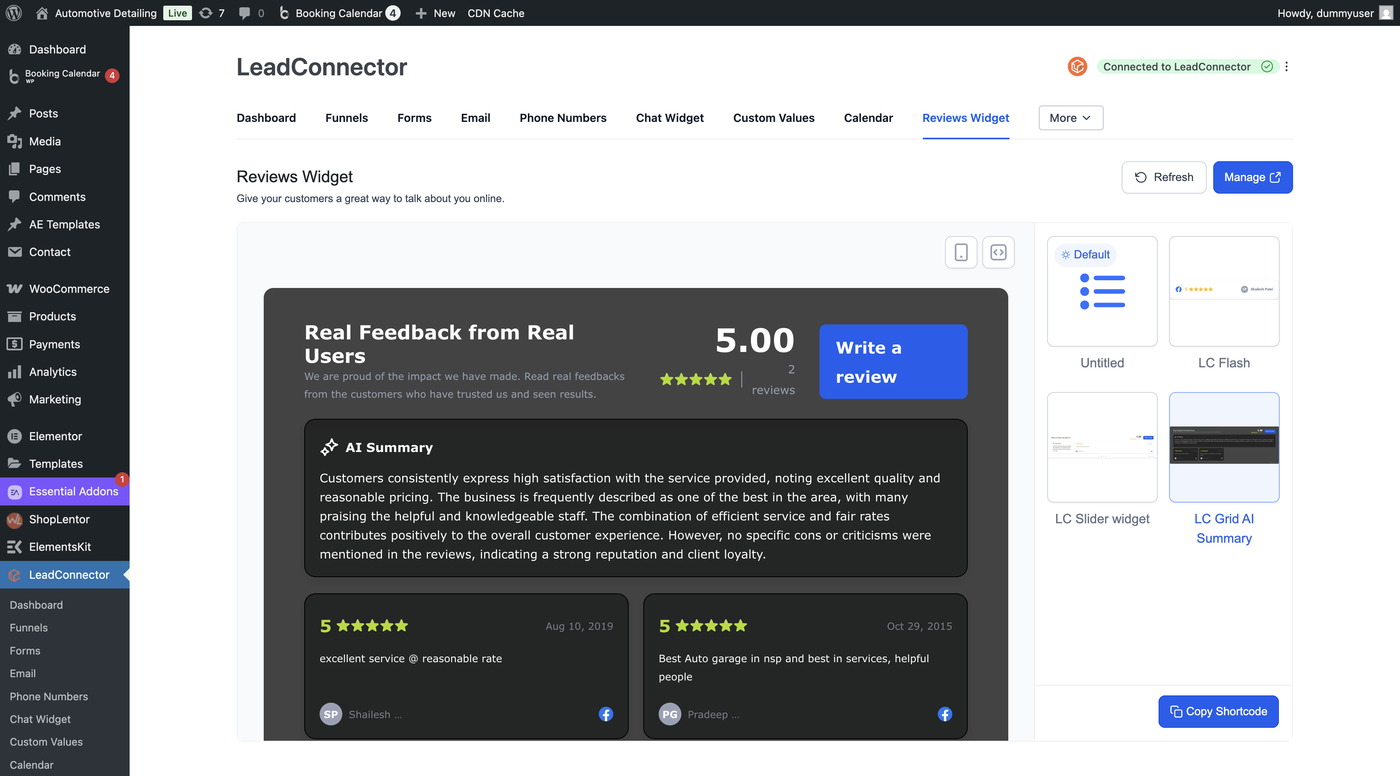The height and width of the screenshot is (776, 1400).
Task: Expand the More tabs dropdown
Action: coord(1070,118)
